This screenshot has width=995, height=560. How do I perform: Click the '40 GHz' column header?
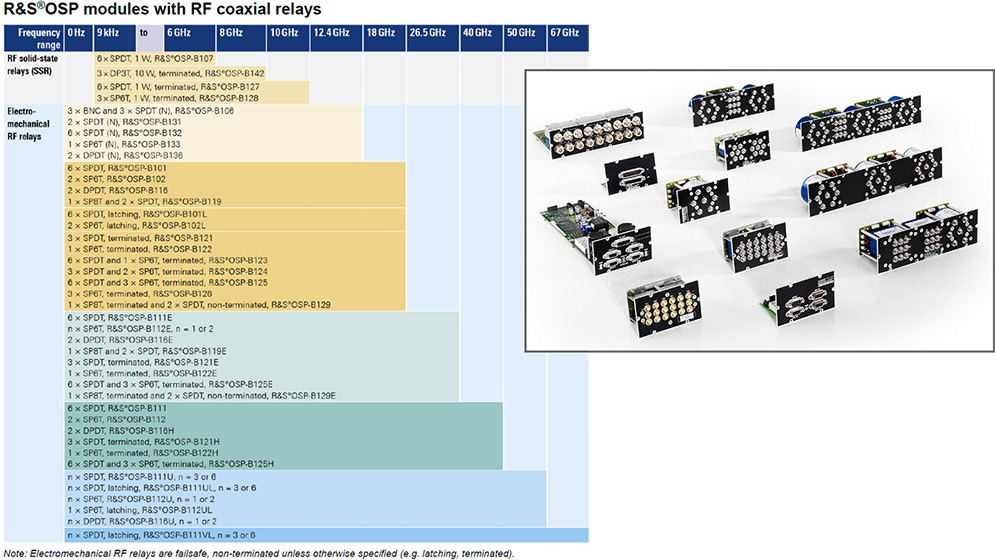(481, 38)
